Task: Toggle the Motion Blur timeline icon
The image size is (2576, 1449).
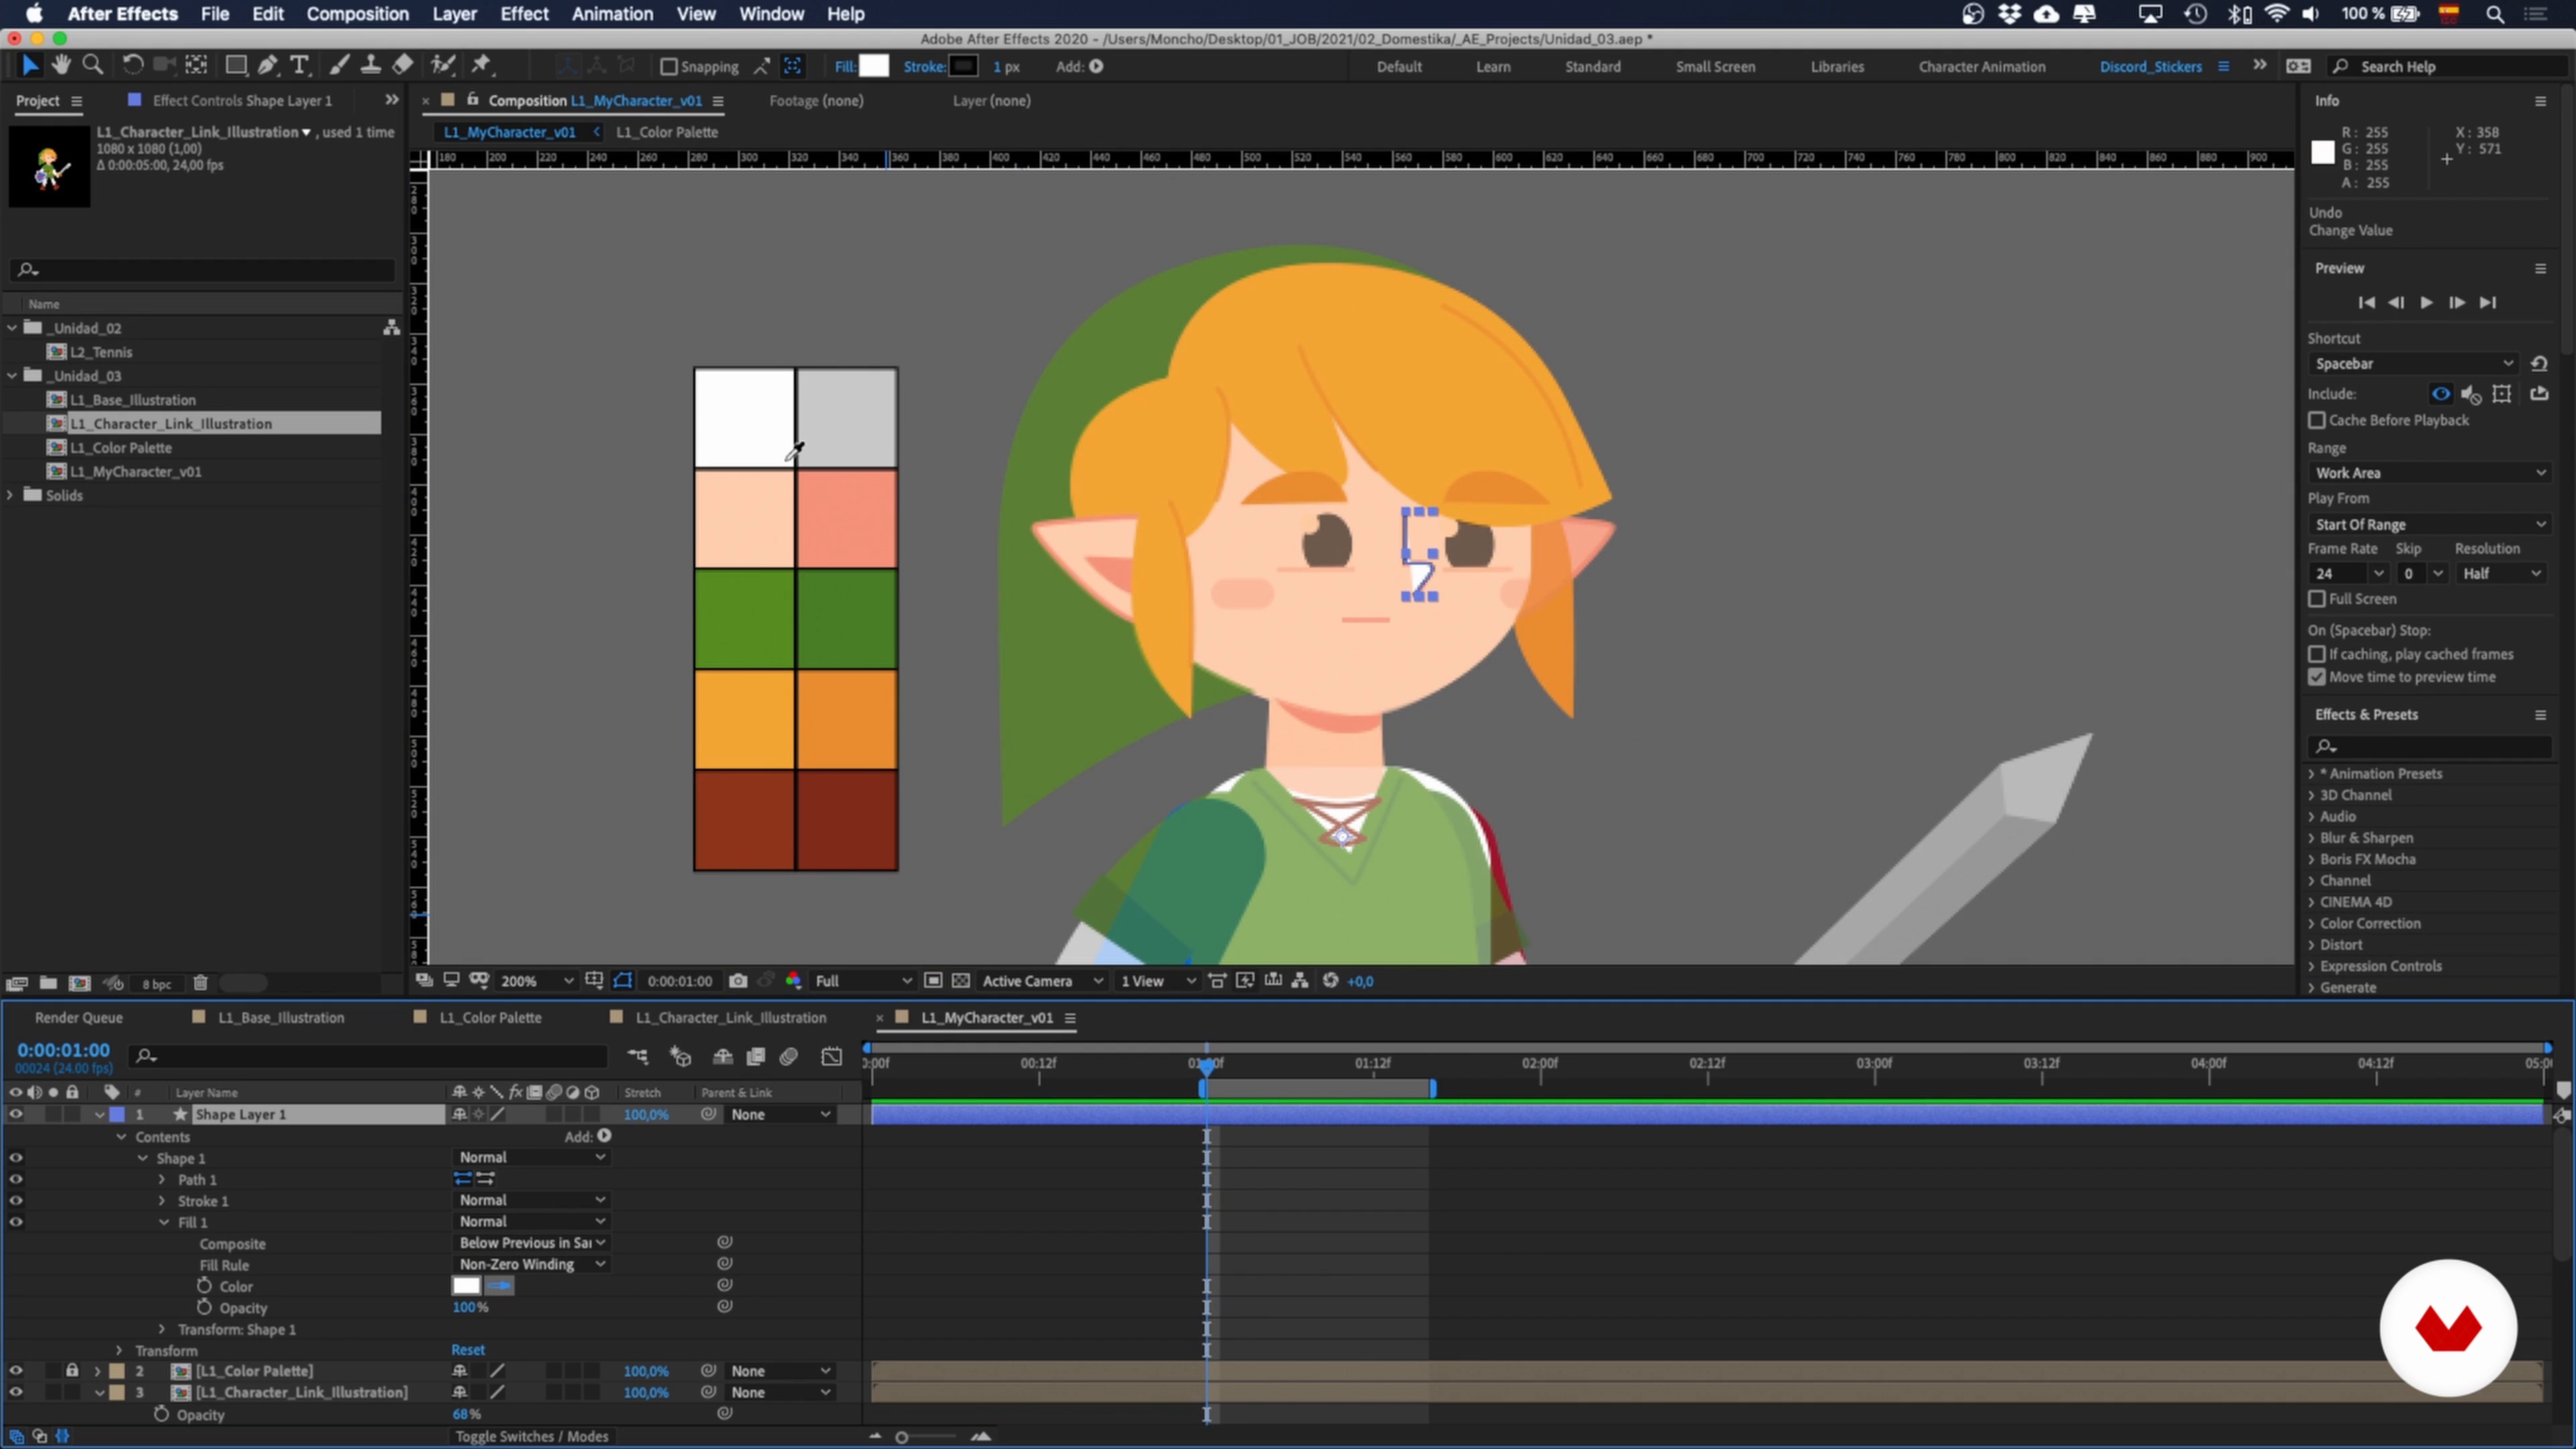Action: [789, 1056]
